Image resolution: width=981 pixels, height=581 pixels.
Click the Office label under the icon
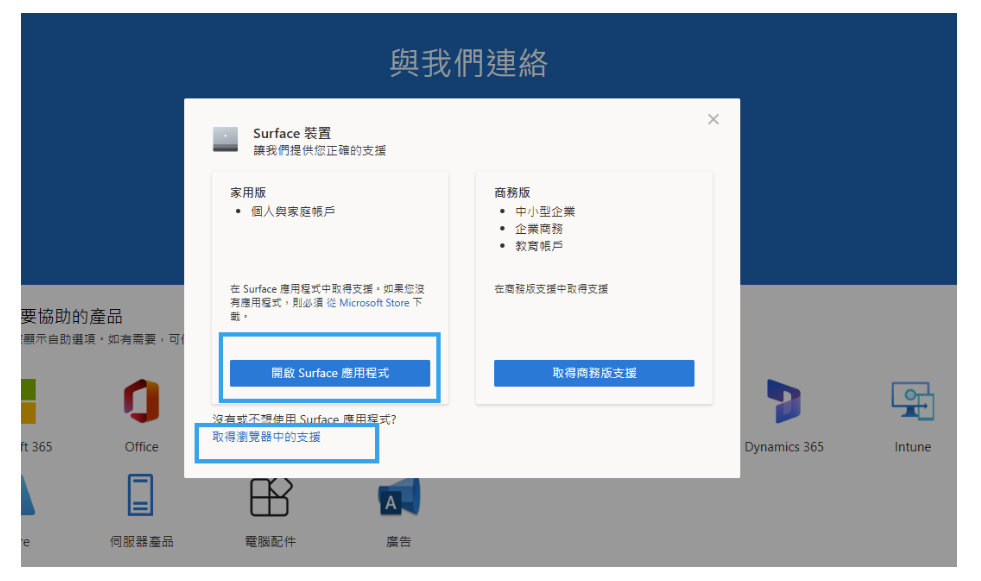pyautogui.click(x=141, y=447)
